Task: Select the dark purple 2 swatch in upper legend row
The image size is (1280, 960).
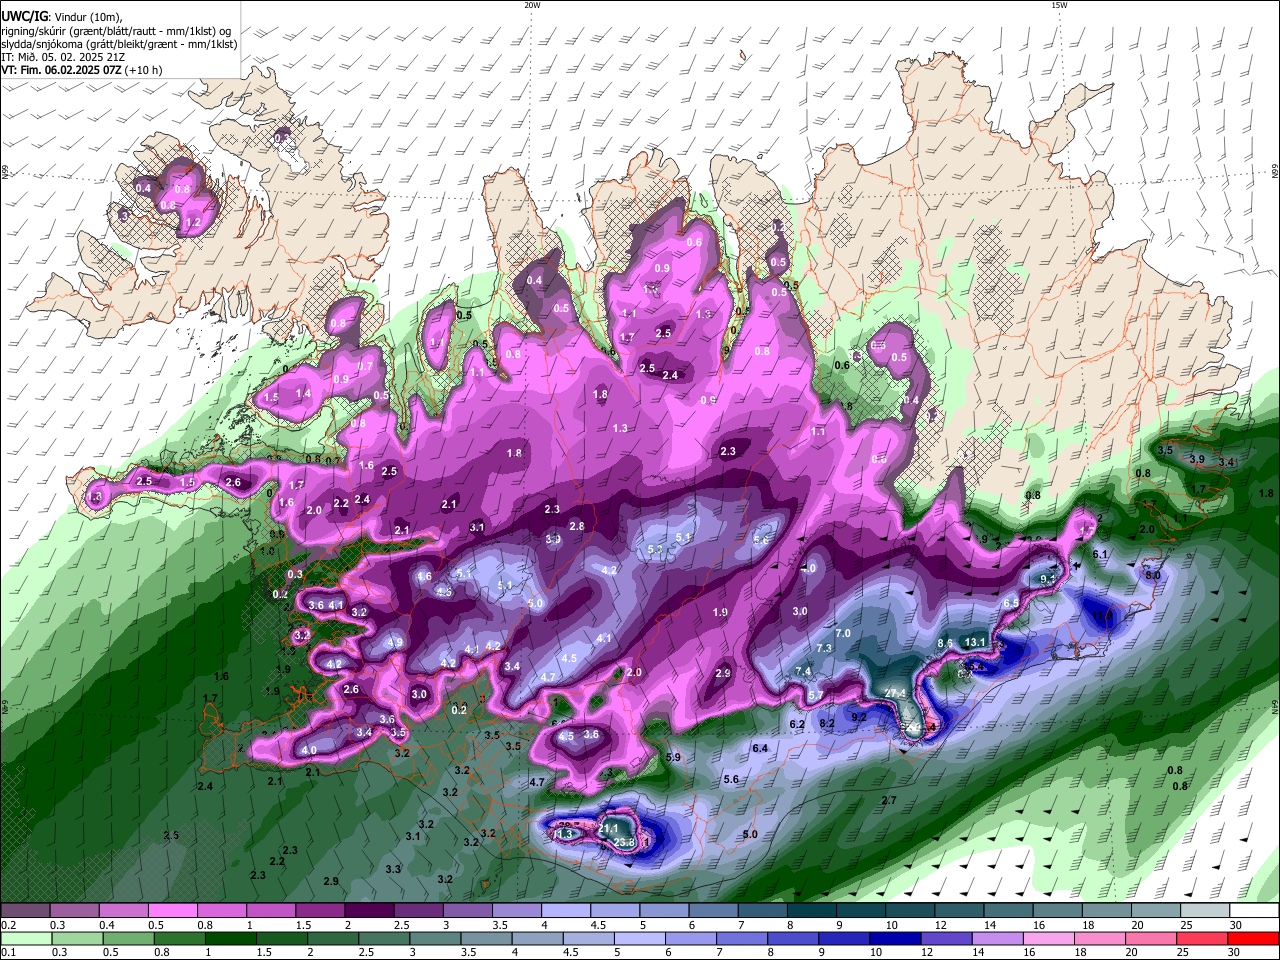Action: tap(369, 910)
